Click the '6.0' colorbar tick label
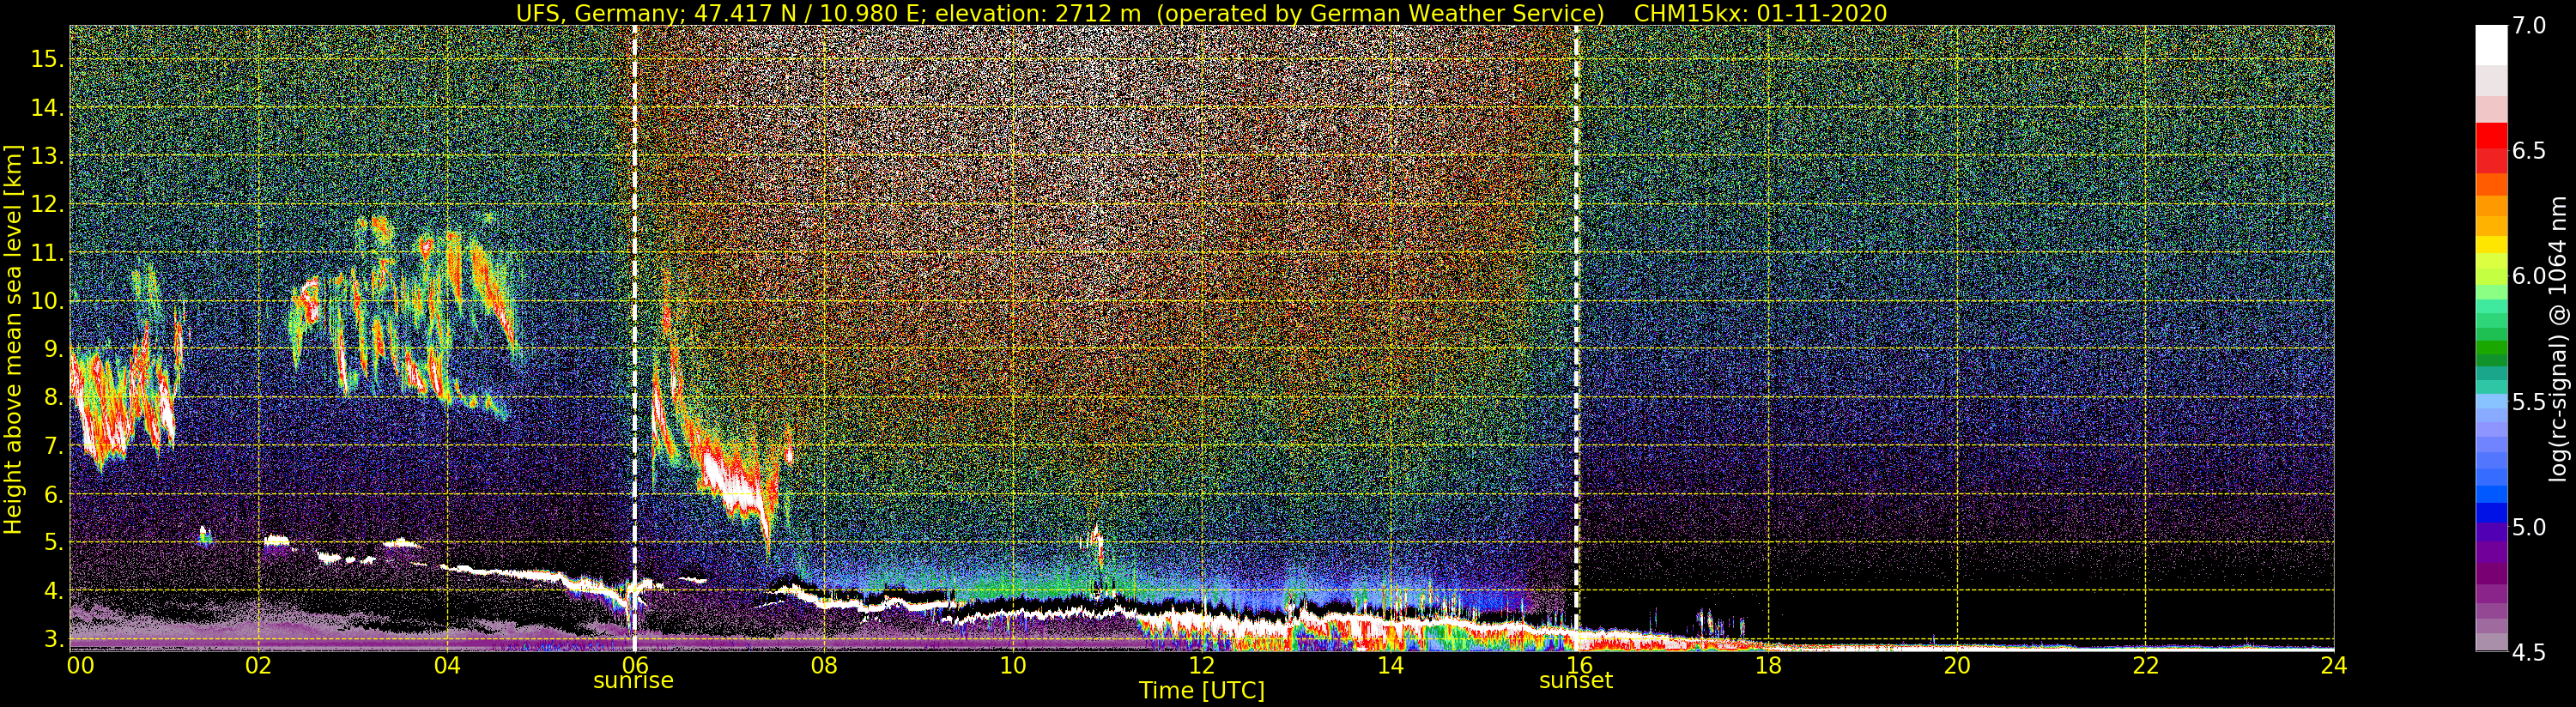The height and width of the screenshot is (707, 2576). point(2528,276)
